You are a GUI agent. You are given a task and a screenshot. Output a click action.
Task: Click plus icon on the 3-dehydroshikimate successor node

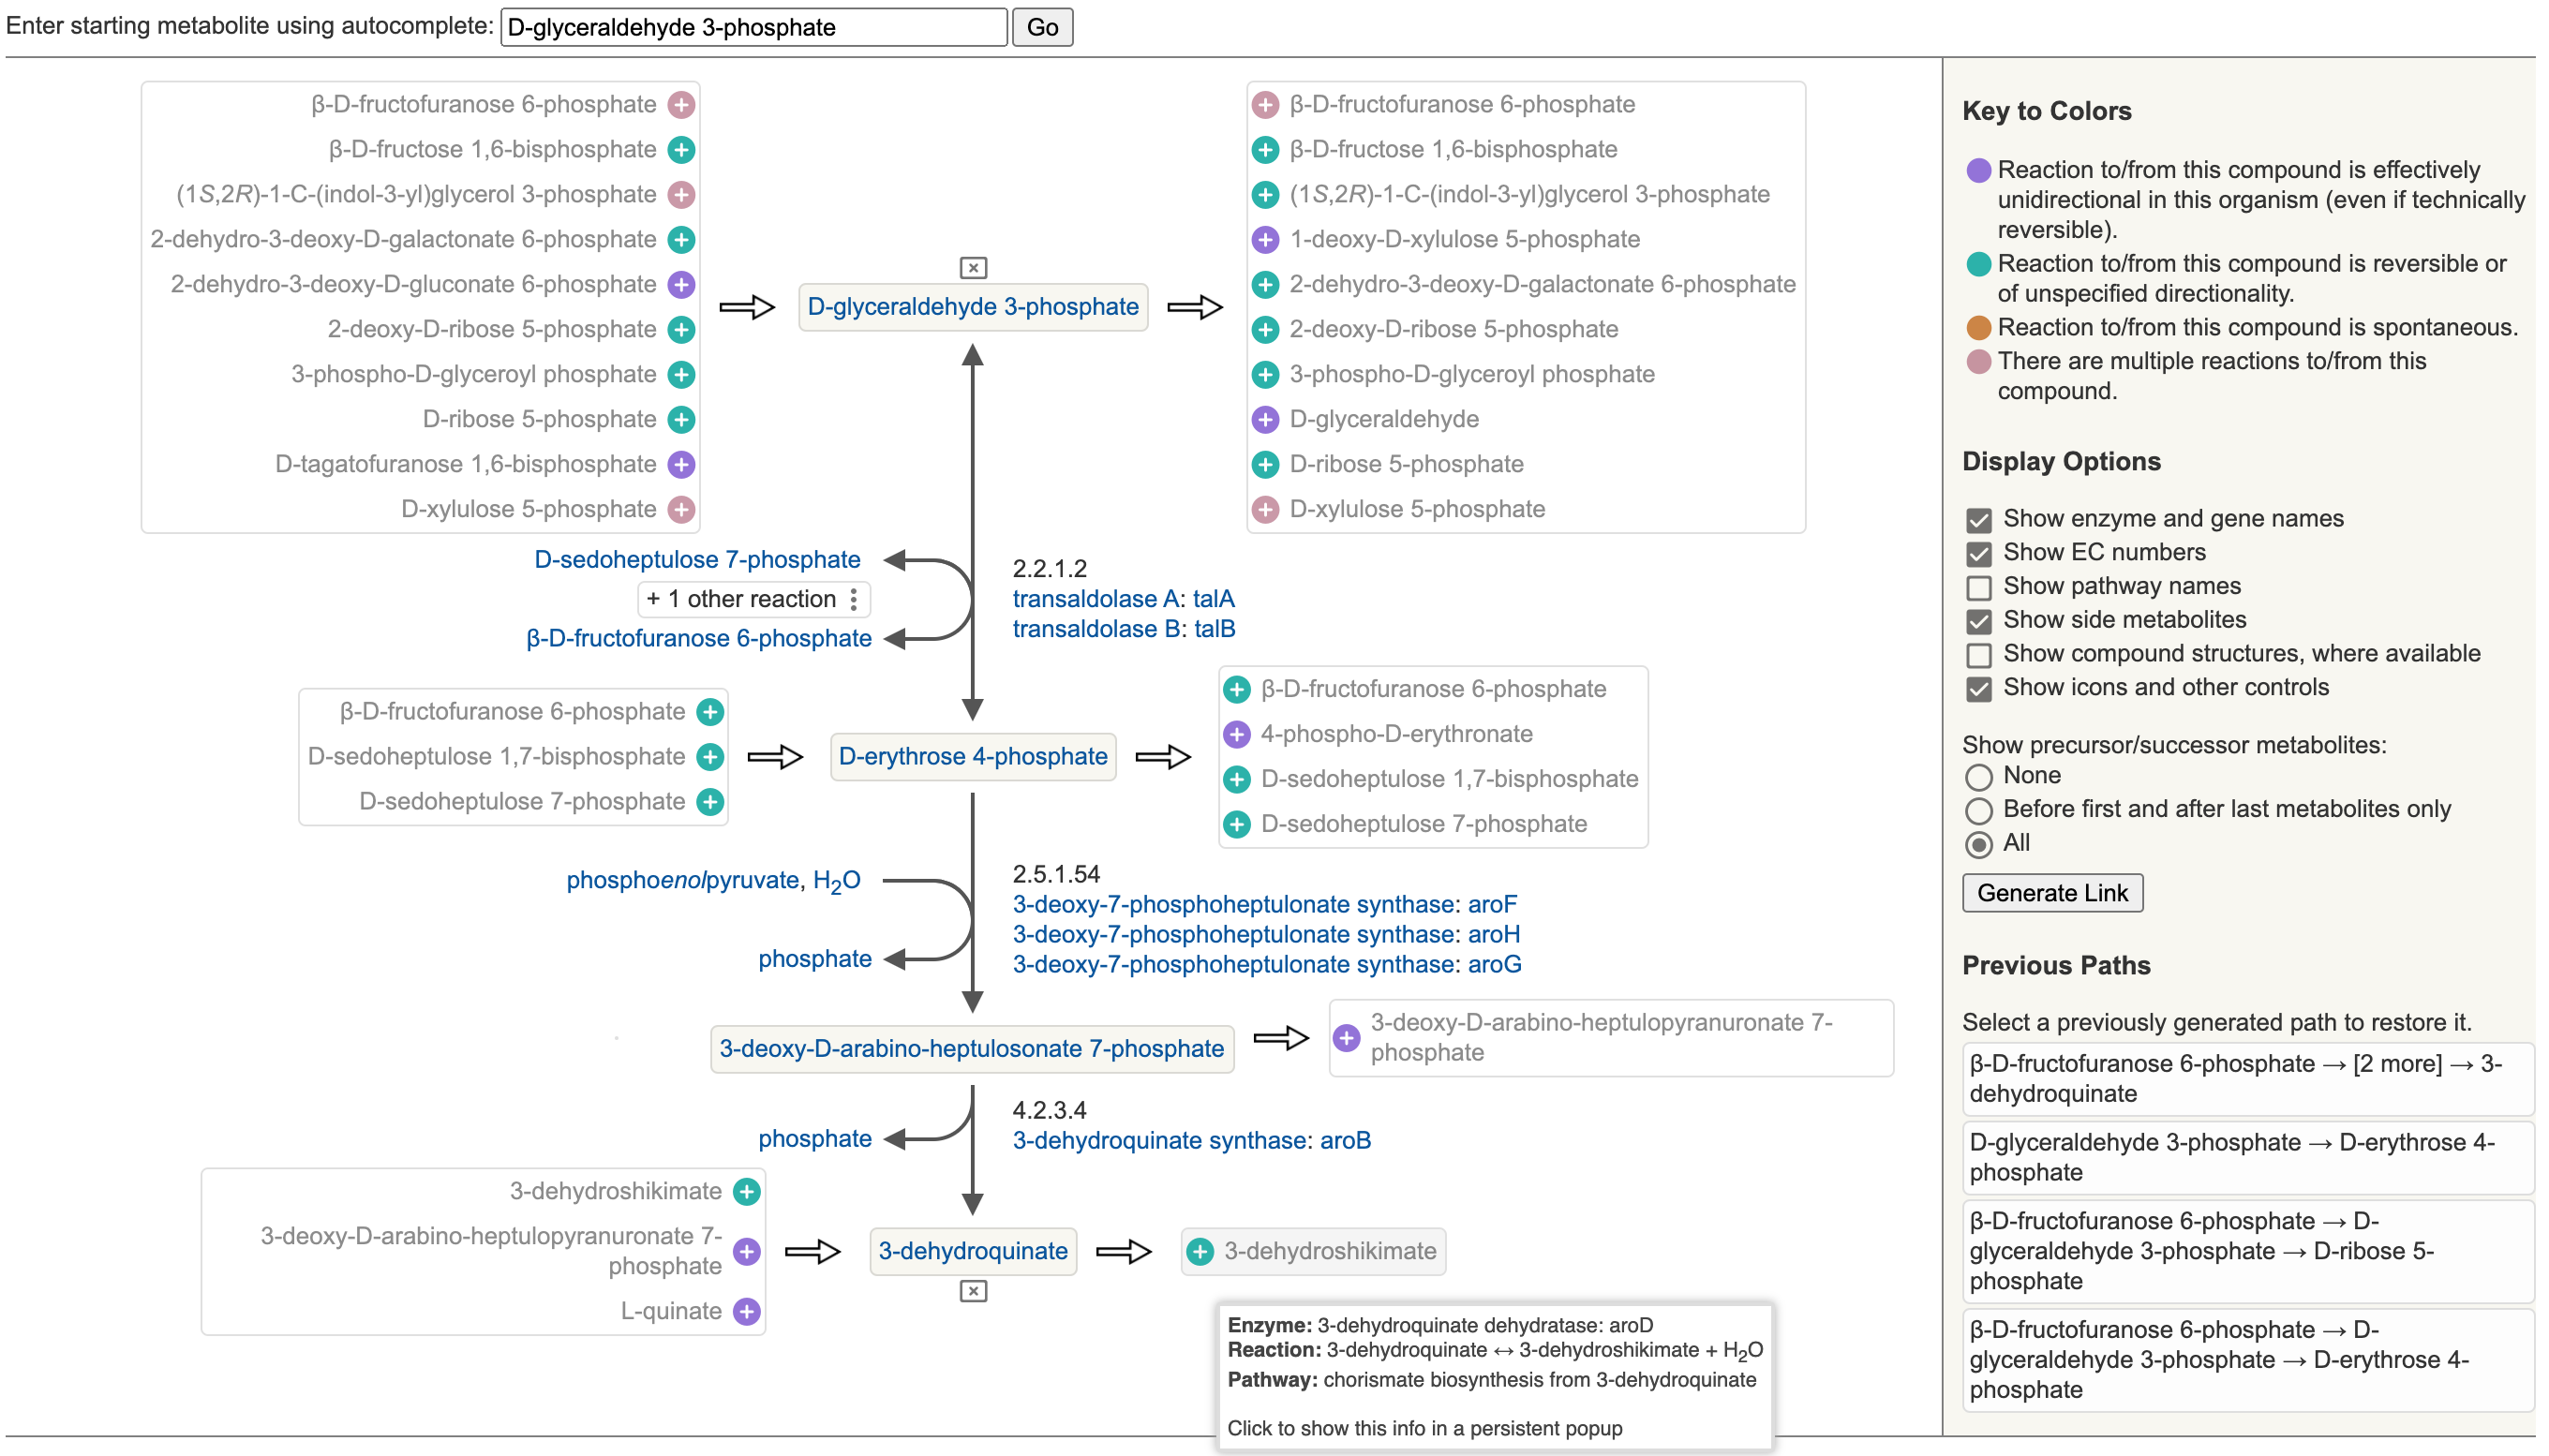click(1200, 1251)
